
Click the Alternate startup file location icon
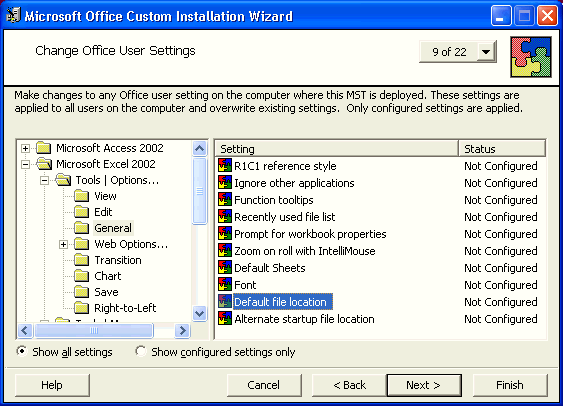[225, 318]
